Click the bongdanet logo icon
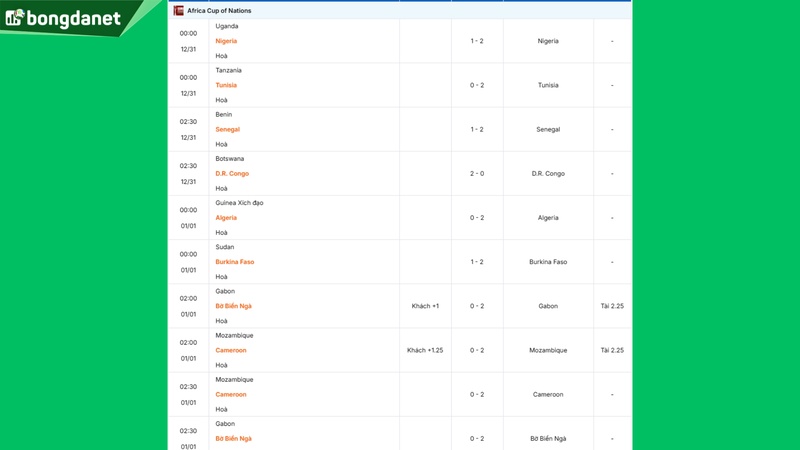This screenshot has width=800, height=450. [x=13, y=19]
